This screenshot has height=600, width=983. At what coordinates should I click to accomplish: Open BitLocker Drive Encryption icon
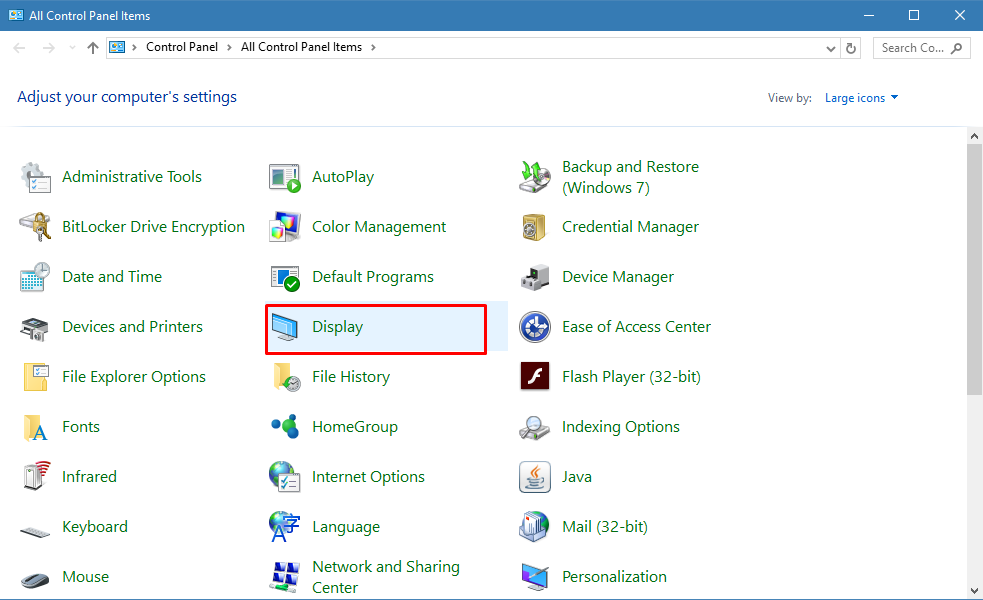tap(36, 227)
